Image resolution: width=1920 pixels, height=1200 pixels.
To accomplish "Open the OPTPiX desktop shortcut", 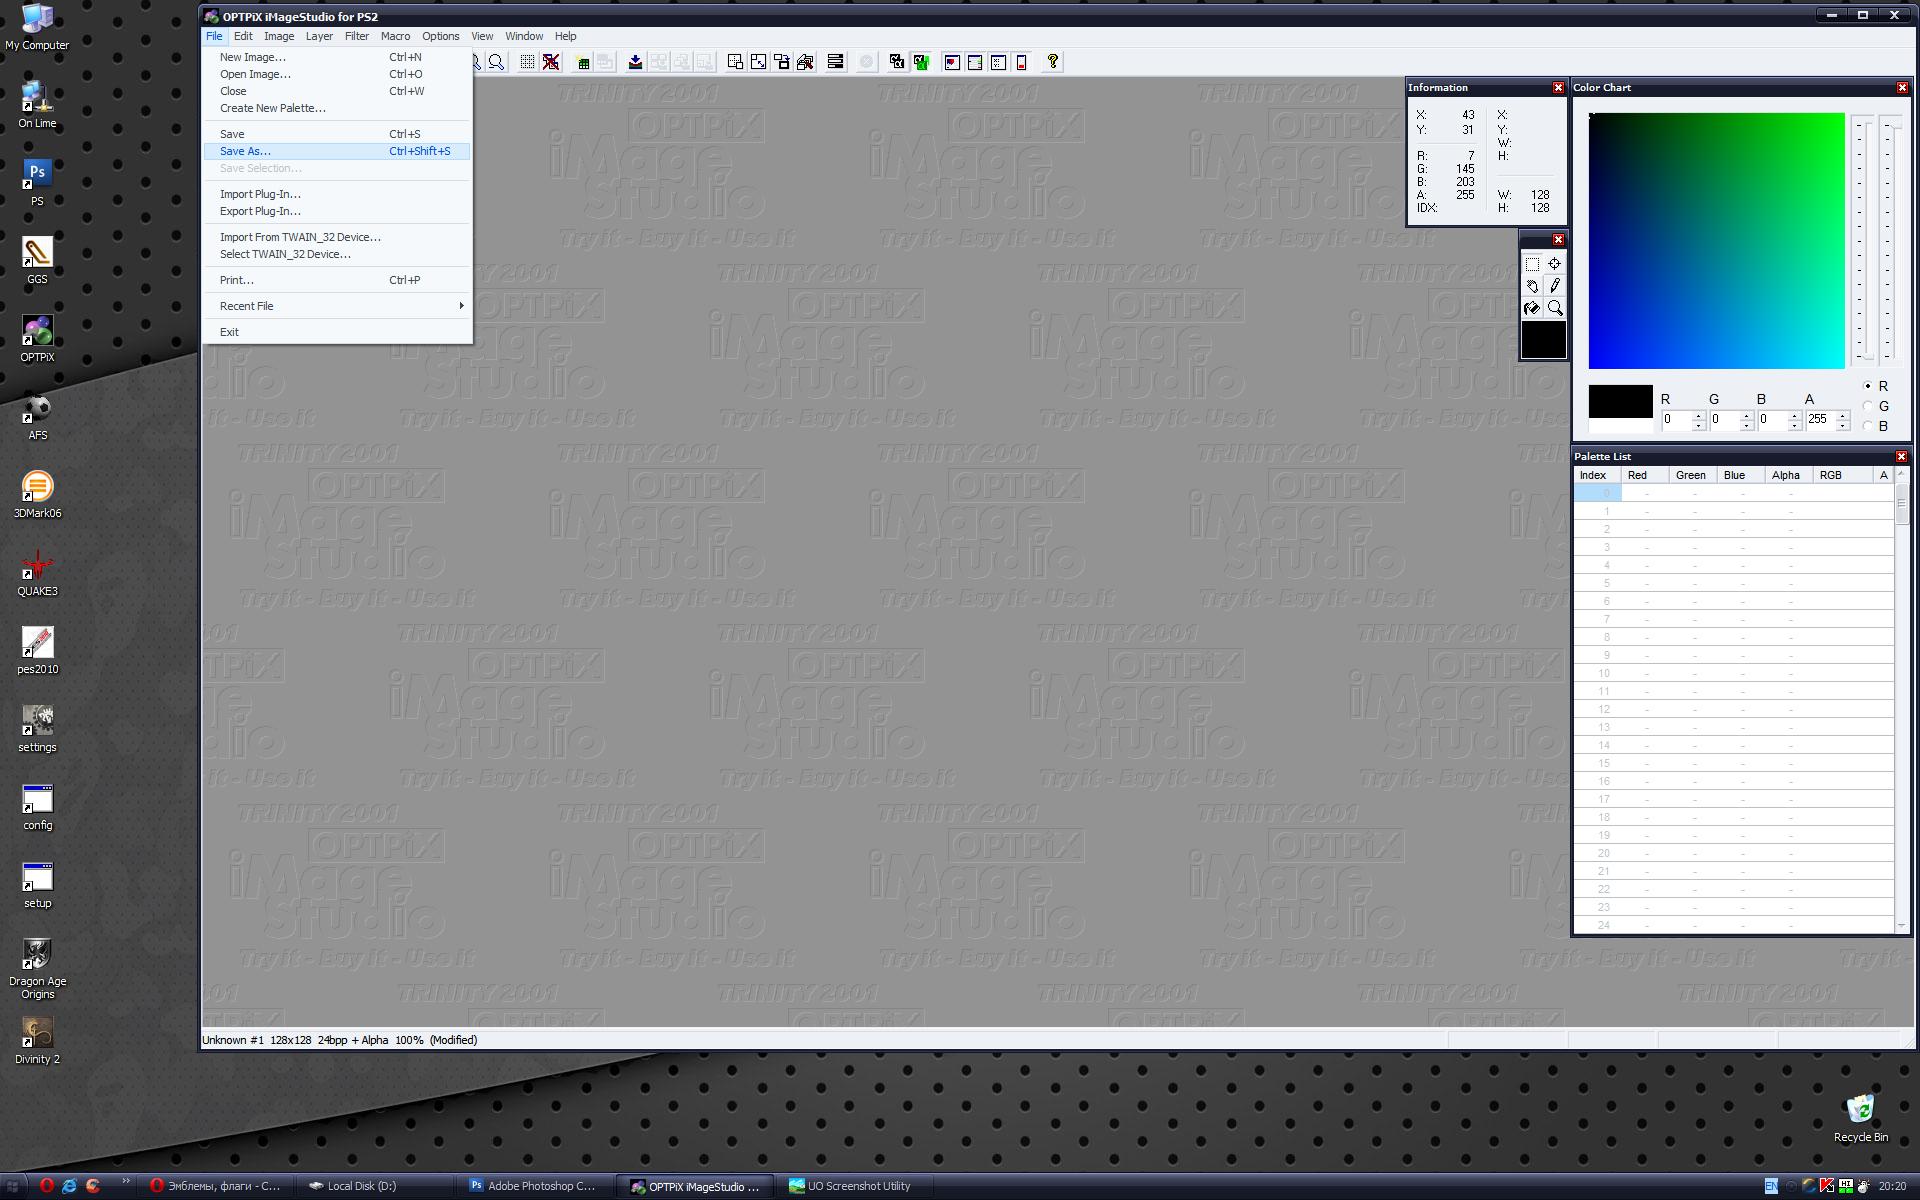I will pyautogui.click(x=37, y=339).
